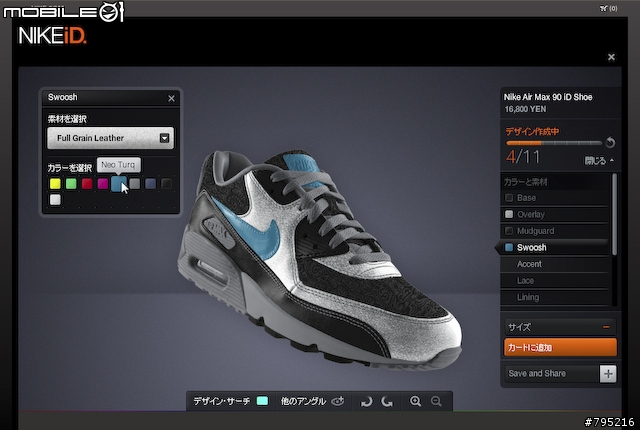Pick the white swoosh color swatch
The image size is (640, 430).
click(x=55, y=199)
